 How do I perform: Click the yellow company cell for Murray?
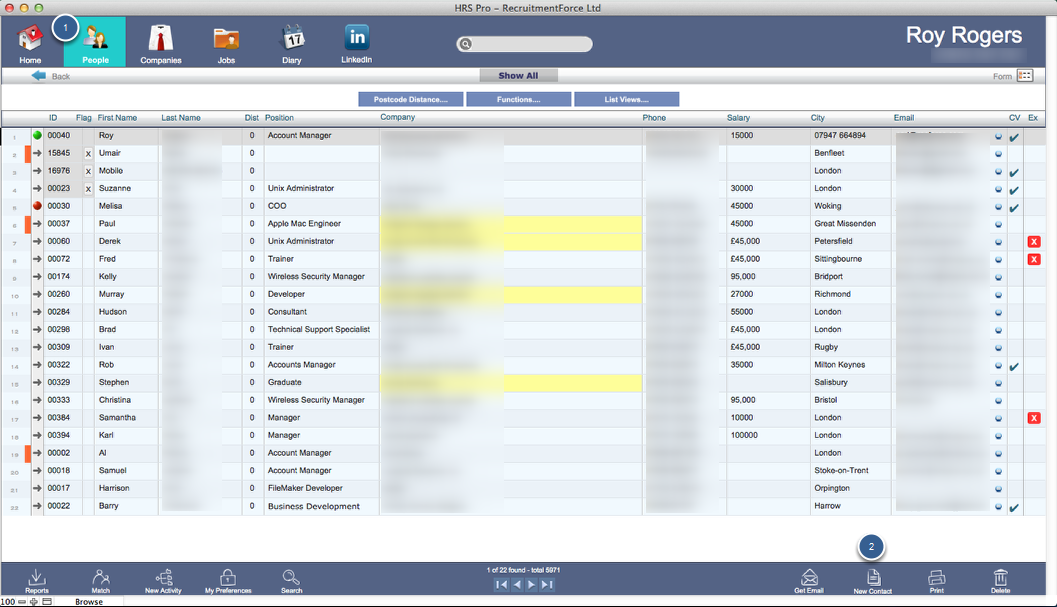pos(510,294)
